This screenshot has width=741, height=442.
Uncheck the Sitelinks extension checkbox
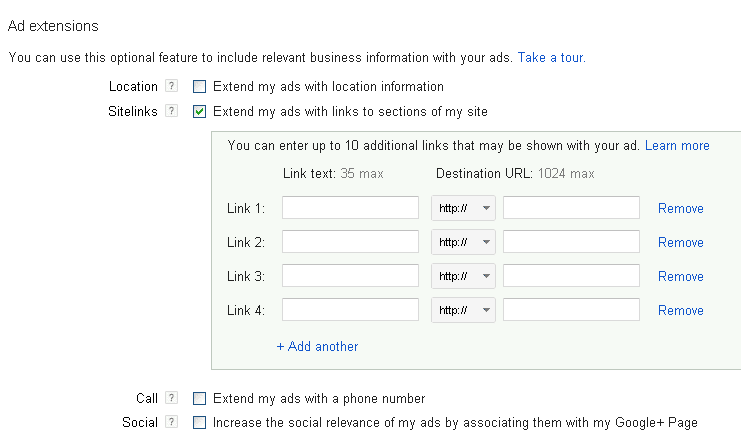(x=199, y=112)
